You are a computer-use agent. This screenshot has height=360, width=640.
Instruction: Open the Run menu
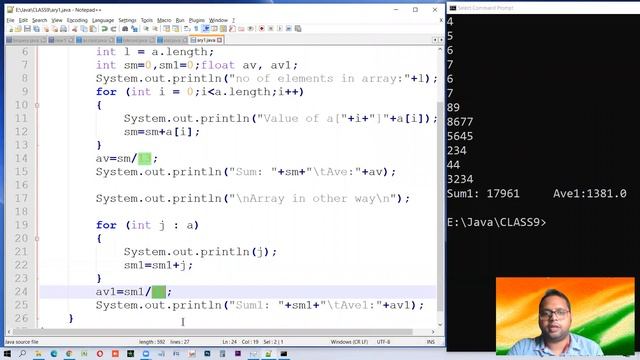point(180,20)
